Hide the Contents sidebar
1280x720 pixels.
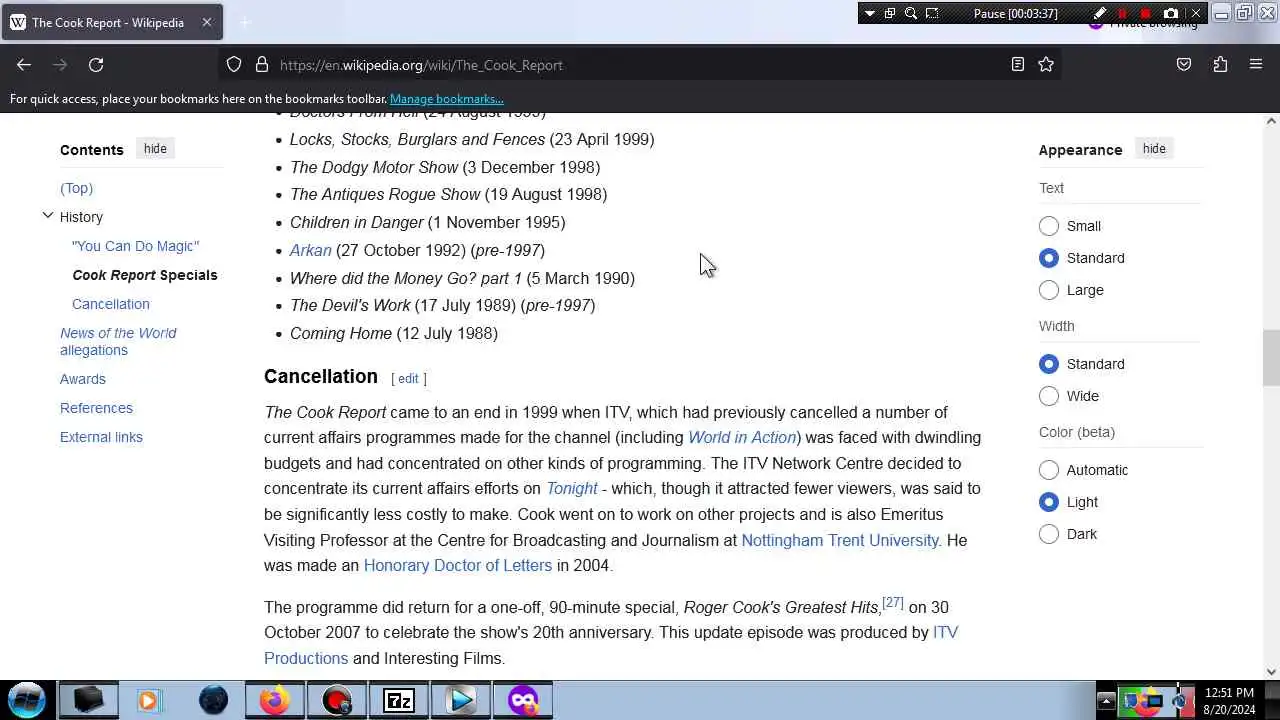coord(155,149)
